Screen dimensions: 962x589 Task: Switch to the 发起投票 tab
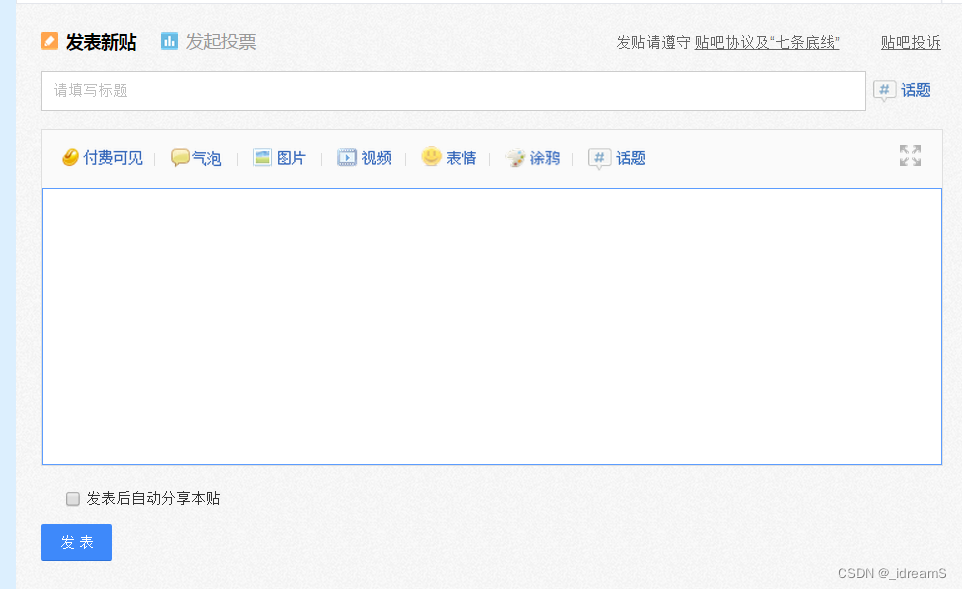pyautogui.click(x=221, y=42)
